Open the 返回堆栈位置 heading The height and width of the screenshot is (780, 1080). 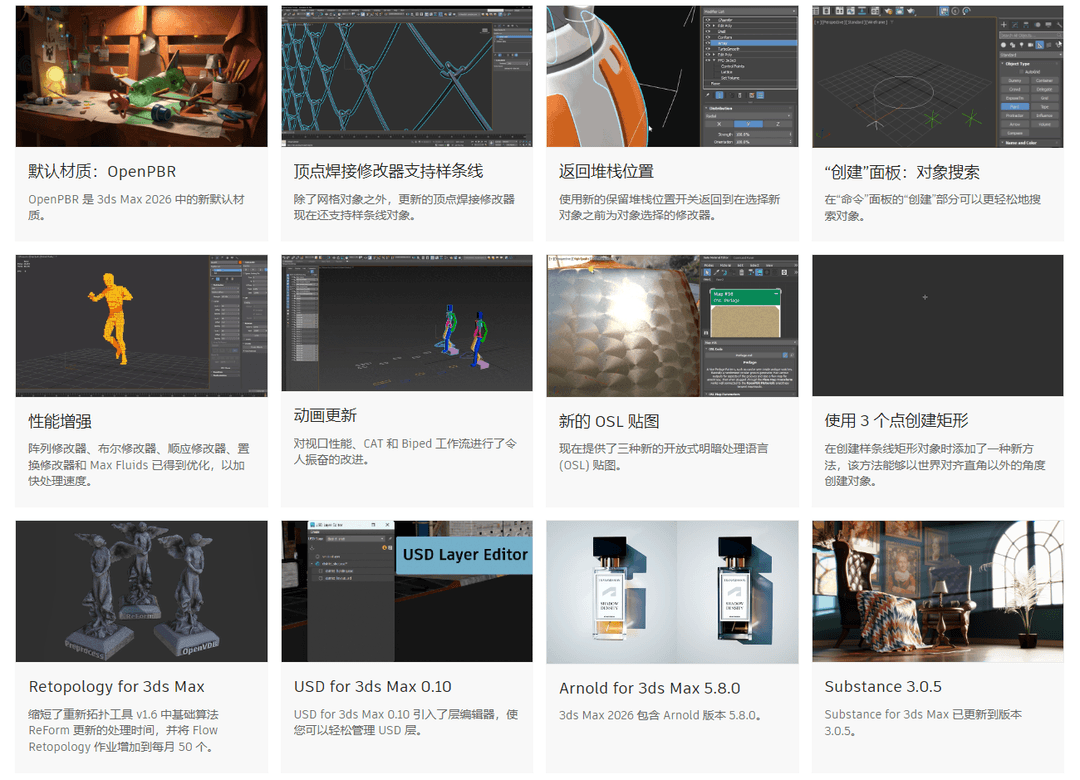(606, 171)
